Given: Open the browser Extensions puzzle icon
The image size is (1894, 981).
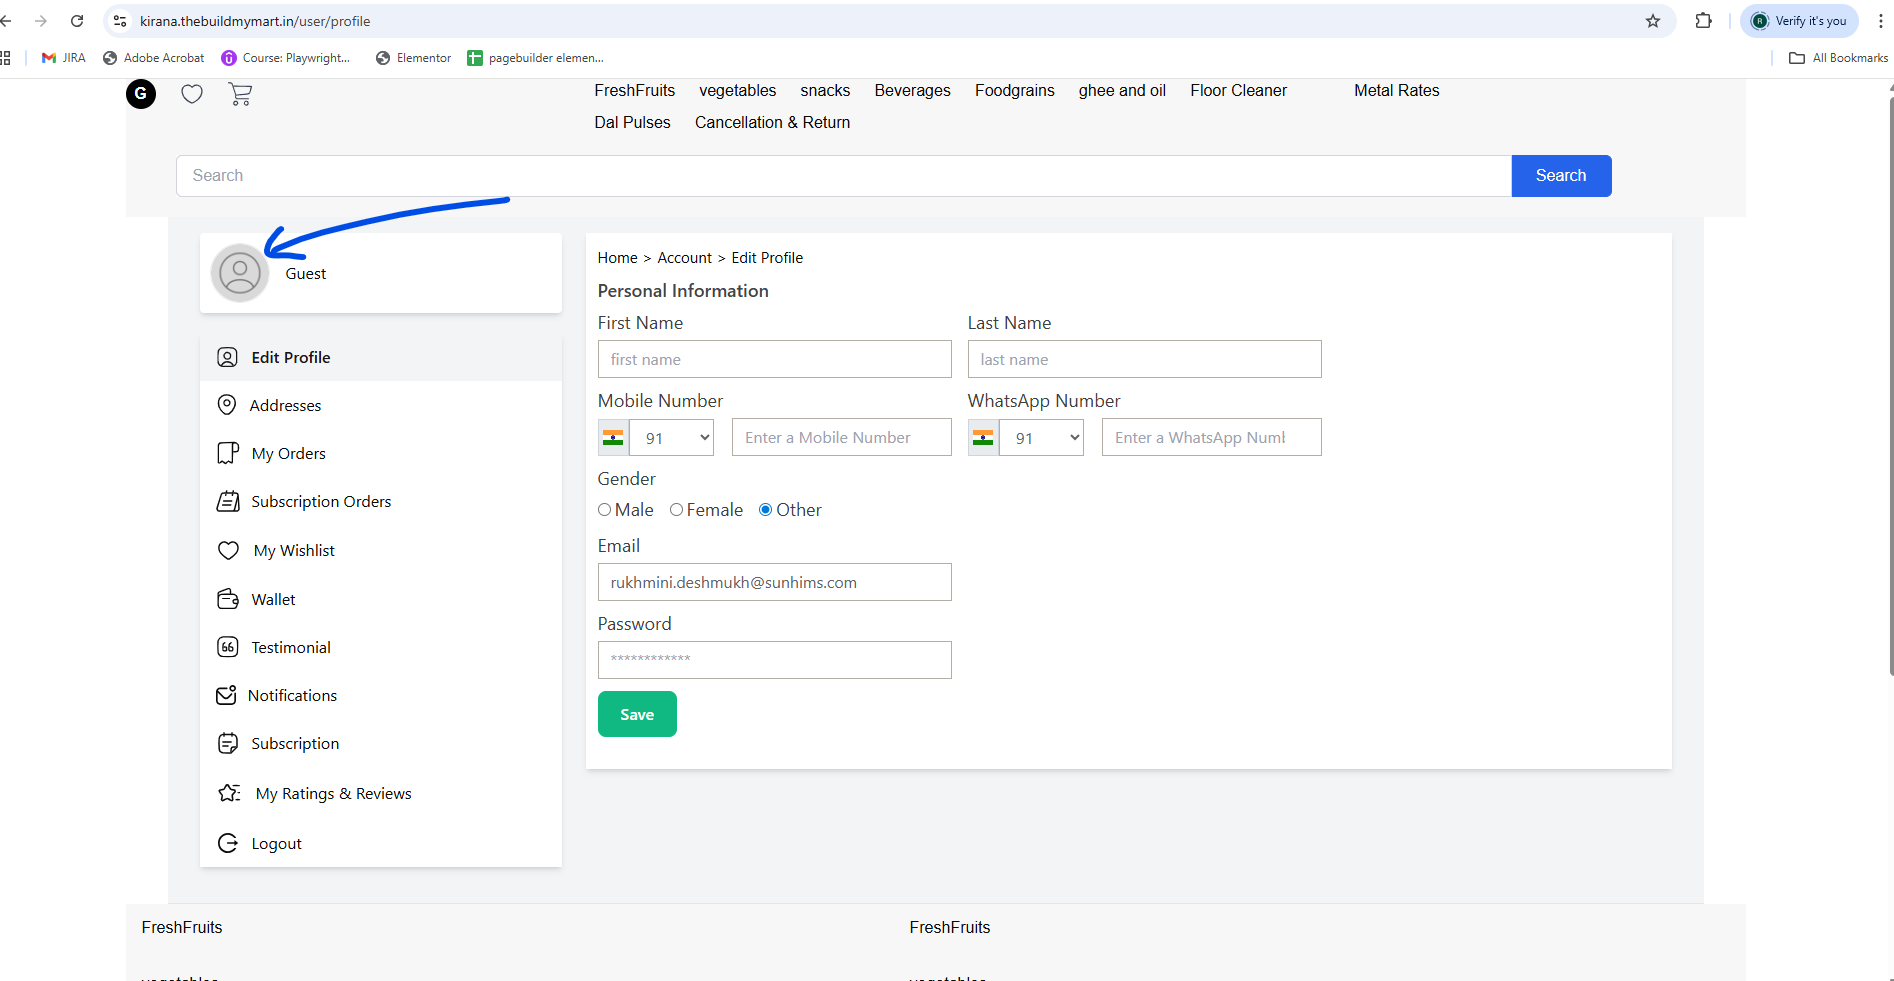Looking at the screenshot, I should coord(1704,21).
